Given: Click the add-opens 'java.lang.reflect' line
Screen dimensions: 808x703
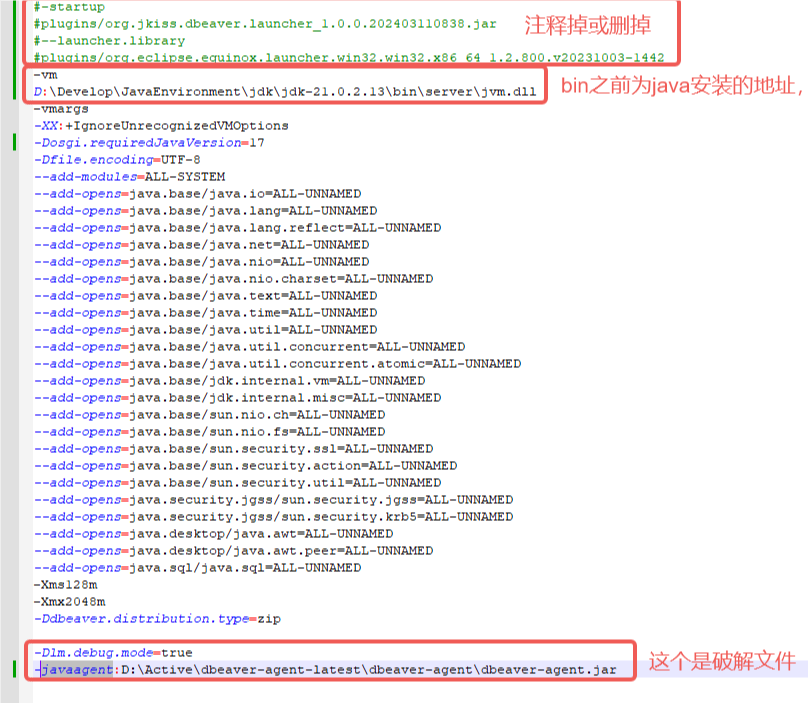Looking at the screenshot, I should (237, 228).
